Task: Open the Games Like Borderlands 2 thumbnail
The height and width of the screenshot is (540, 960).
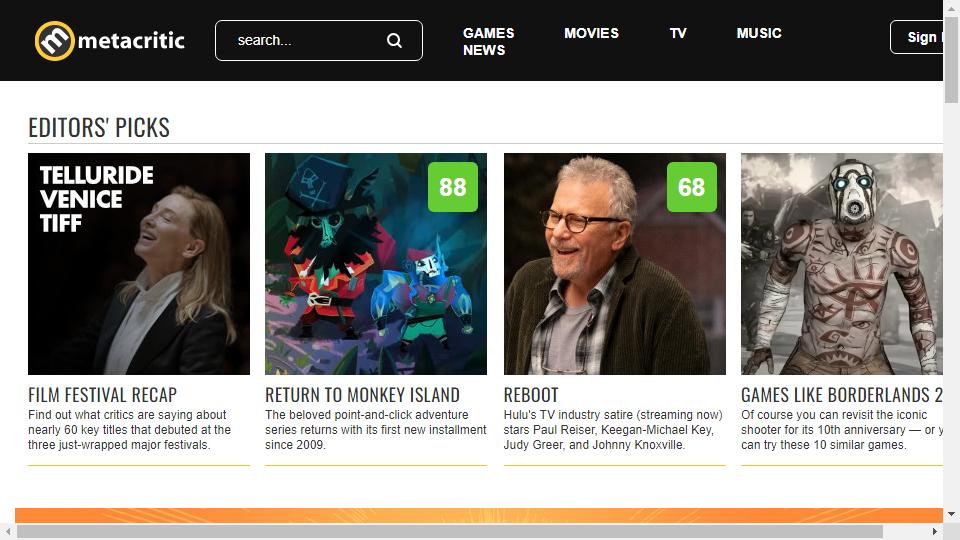Action: (x=842, y=264)
